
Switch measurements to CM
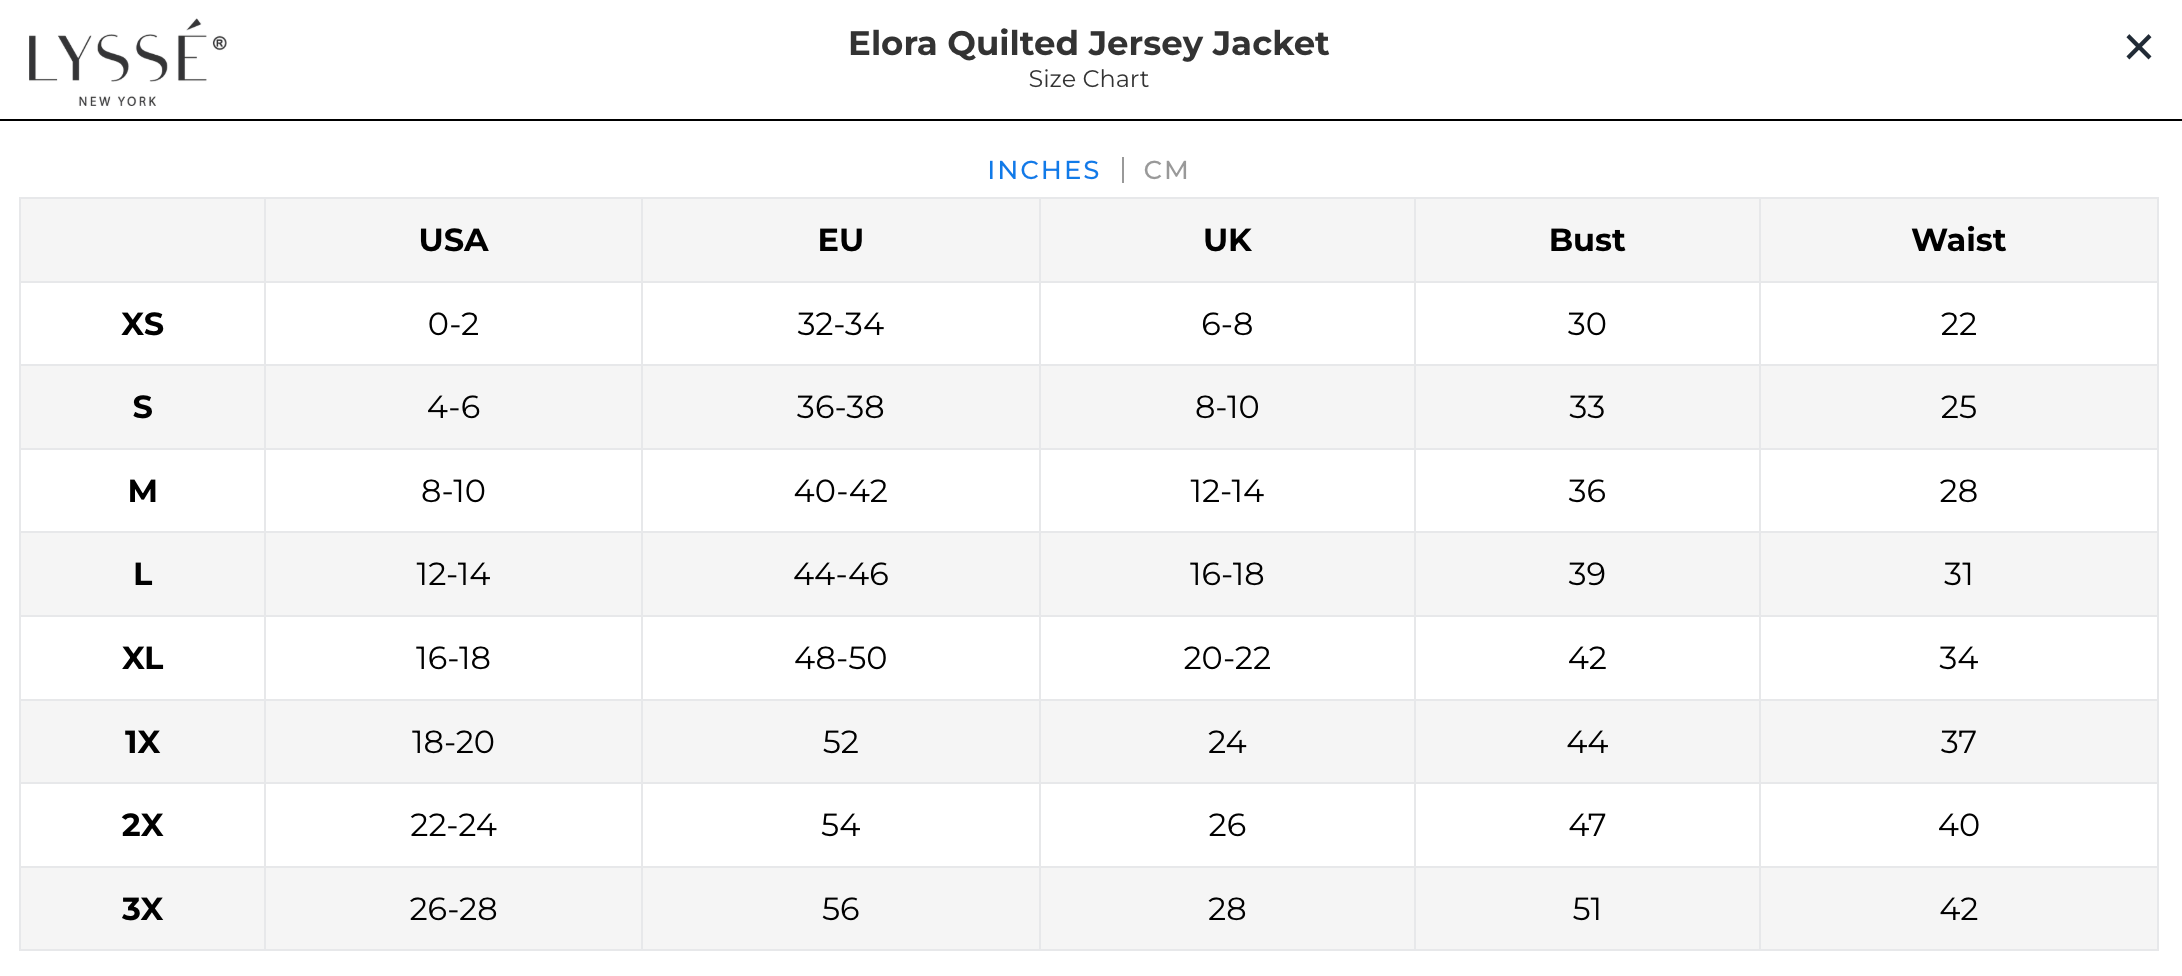pos(1165,171)
